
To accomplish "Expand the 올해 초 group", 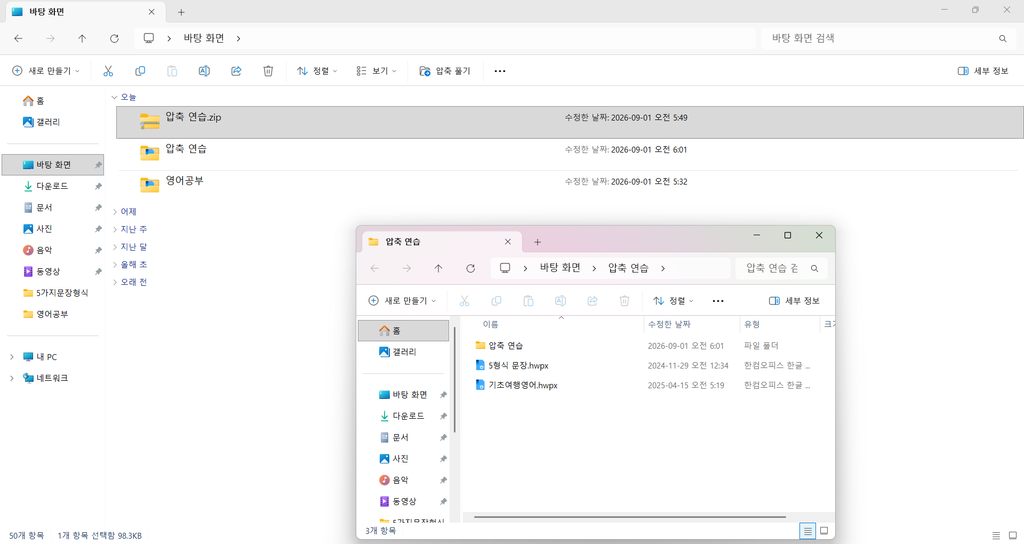I will point(115,264).
